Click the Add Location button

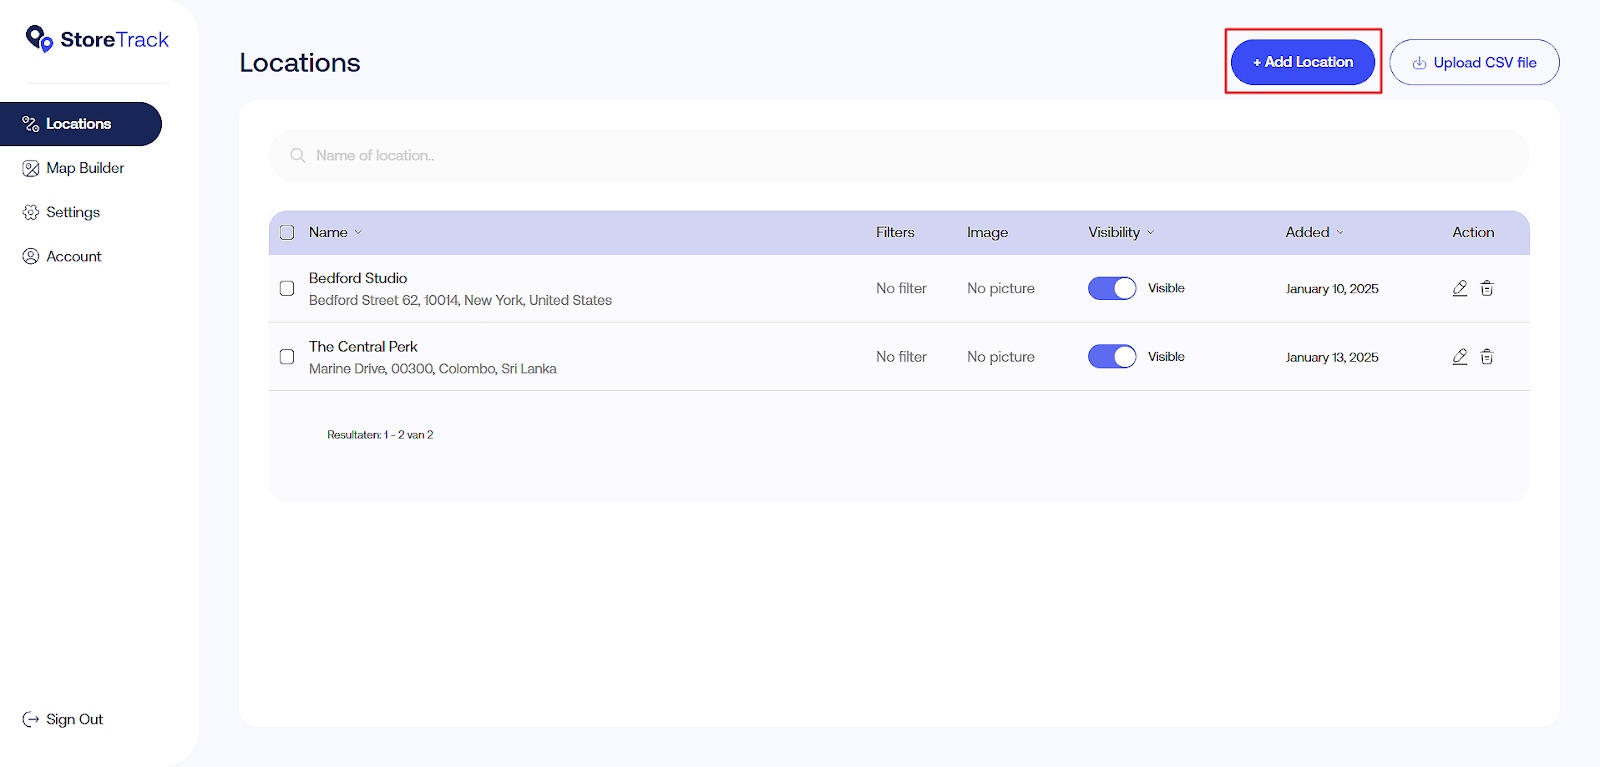tap(1303, 62)
